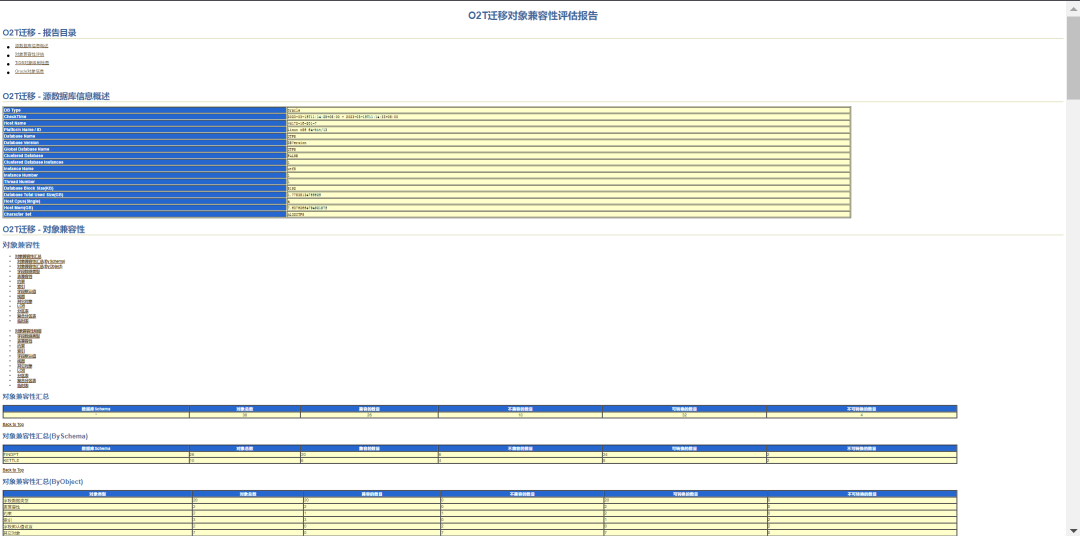
Task: Click 不可转换的数量 header in the BySchema table
Action: pyautogui.click(x=862, y=448)
